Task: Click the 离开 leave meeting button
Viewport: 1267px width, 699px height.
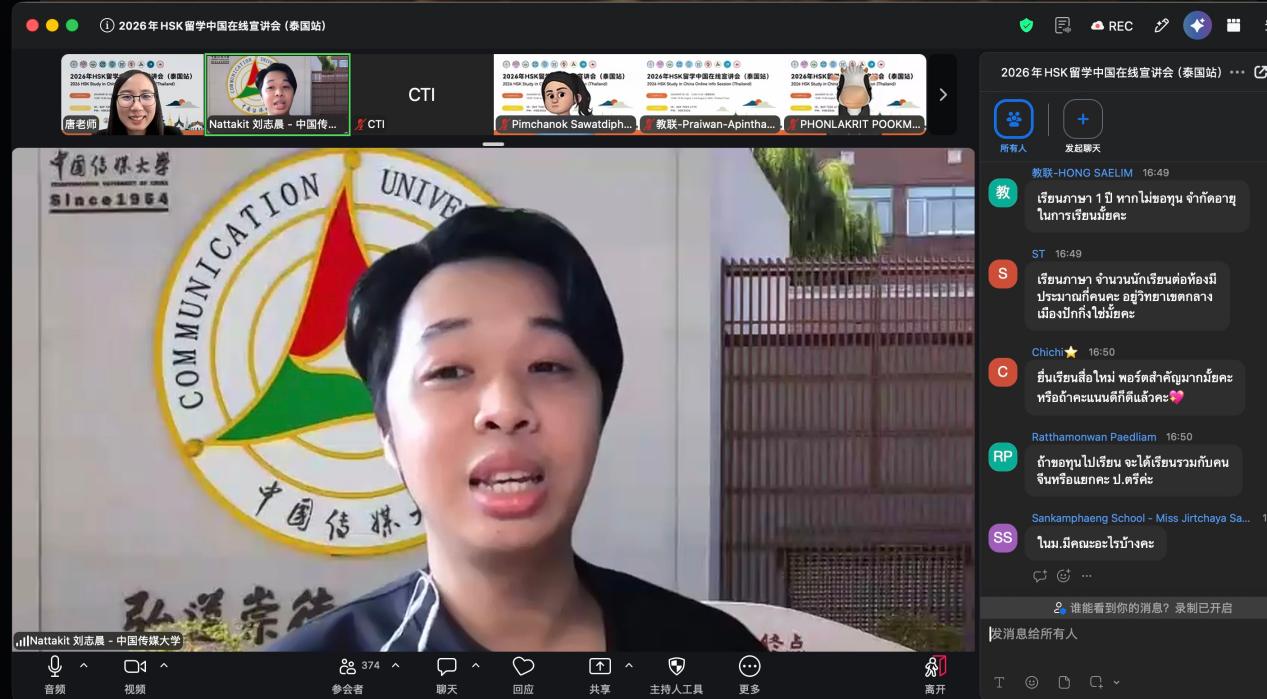Action: 934,674
